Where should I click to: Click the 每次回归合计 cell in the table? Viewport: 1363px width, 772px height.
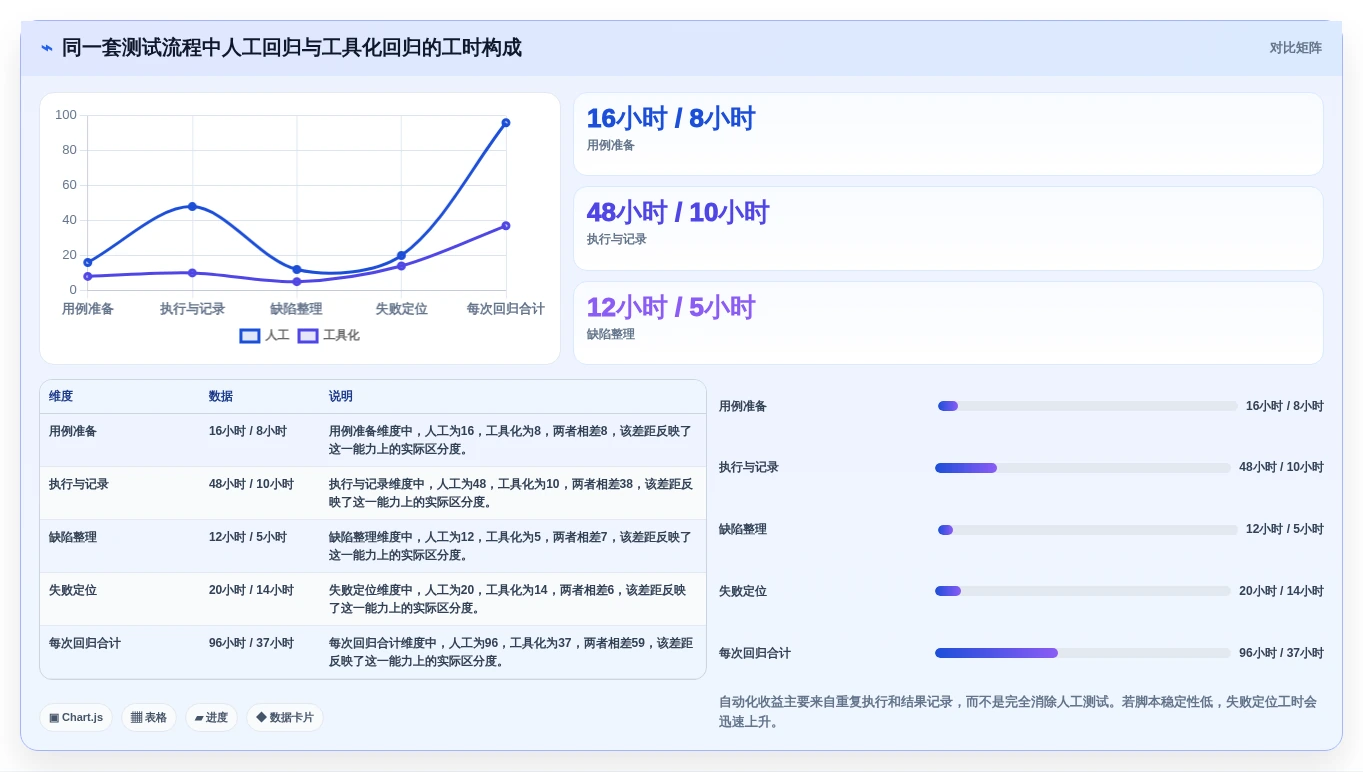120,652
